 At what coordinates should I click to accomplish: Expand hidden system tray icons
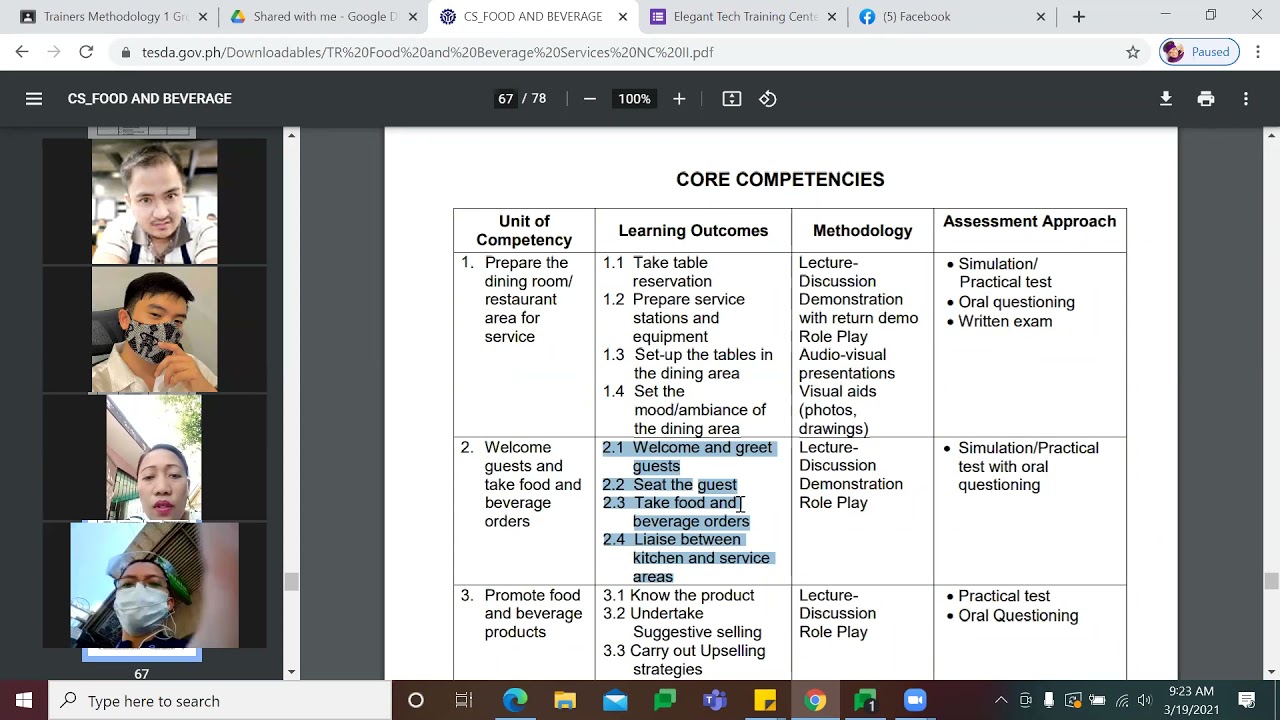(1001, 701)
